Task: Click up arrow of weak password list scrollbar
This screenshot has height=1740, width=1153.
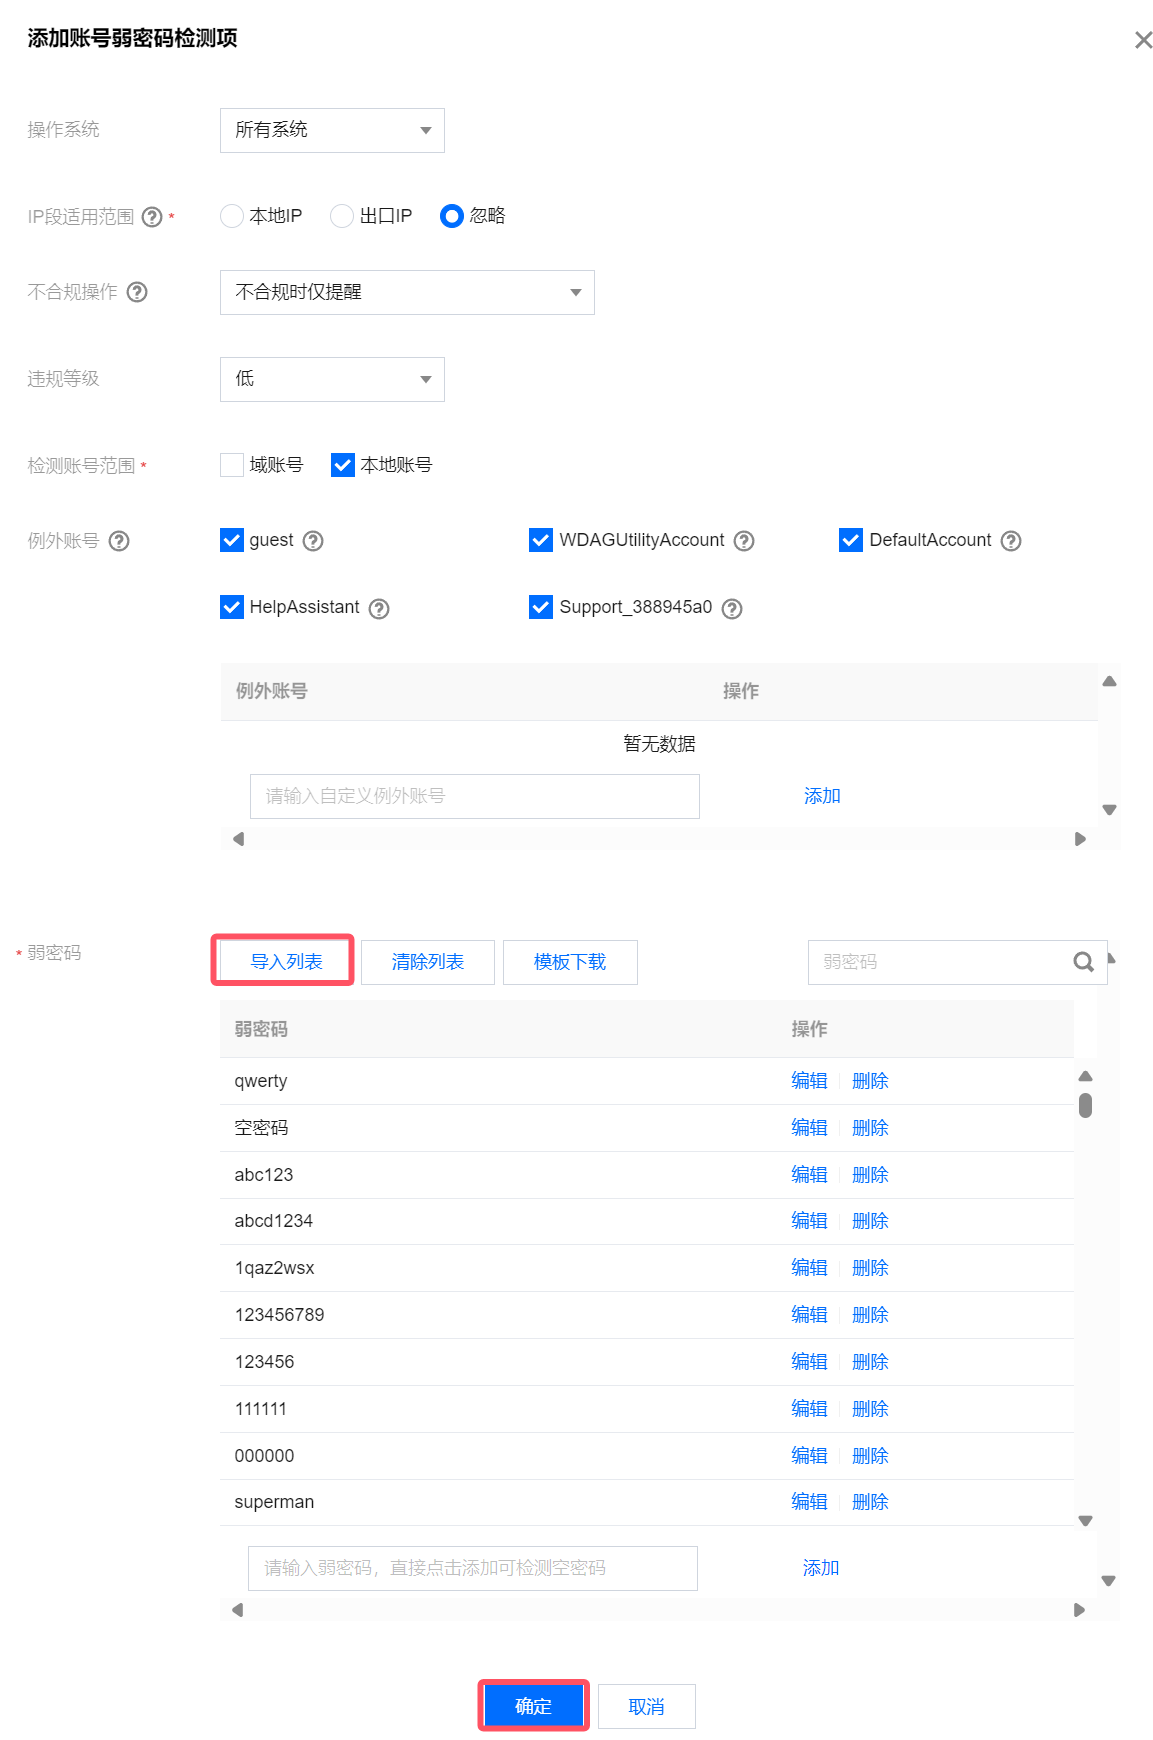Action: point(1085,1076)
